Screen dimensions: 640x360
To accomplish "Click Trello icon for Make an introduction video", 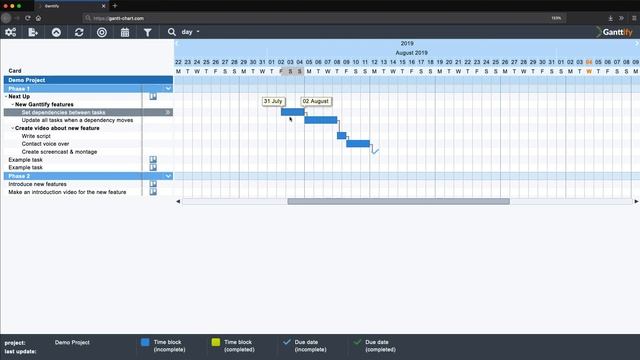I will (153, 192).
